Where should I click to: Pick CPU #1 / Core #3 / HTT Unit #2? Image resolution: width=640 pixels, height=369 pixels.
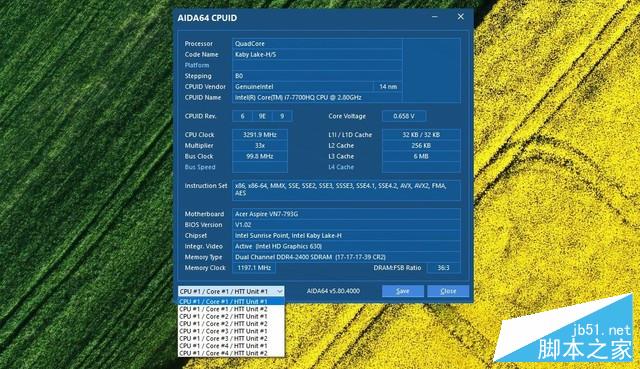[x=231, y=338]
